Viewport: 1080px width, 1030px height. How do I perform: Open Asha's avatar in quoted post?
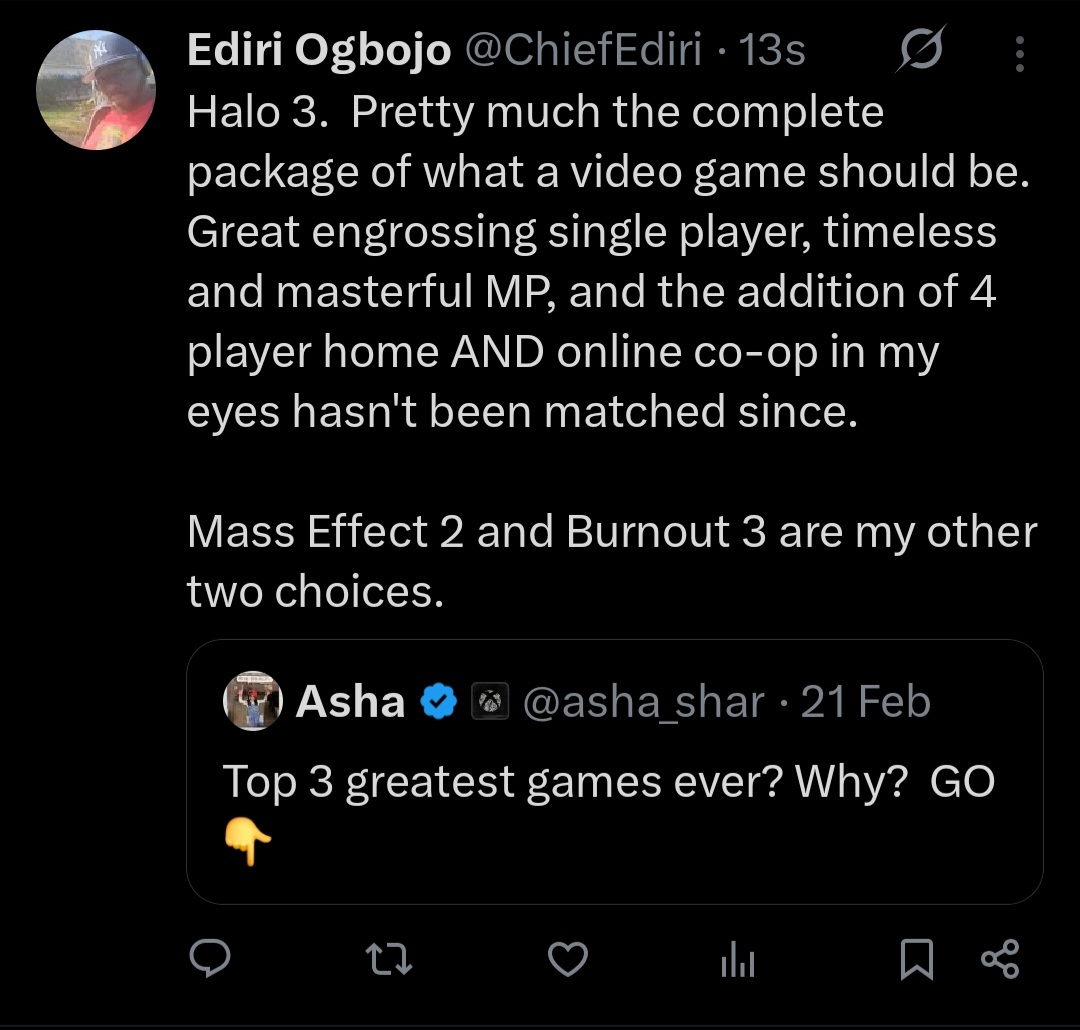(x=254, y=701)
